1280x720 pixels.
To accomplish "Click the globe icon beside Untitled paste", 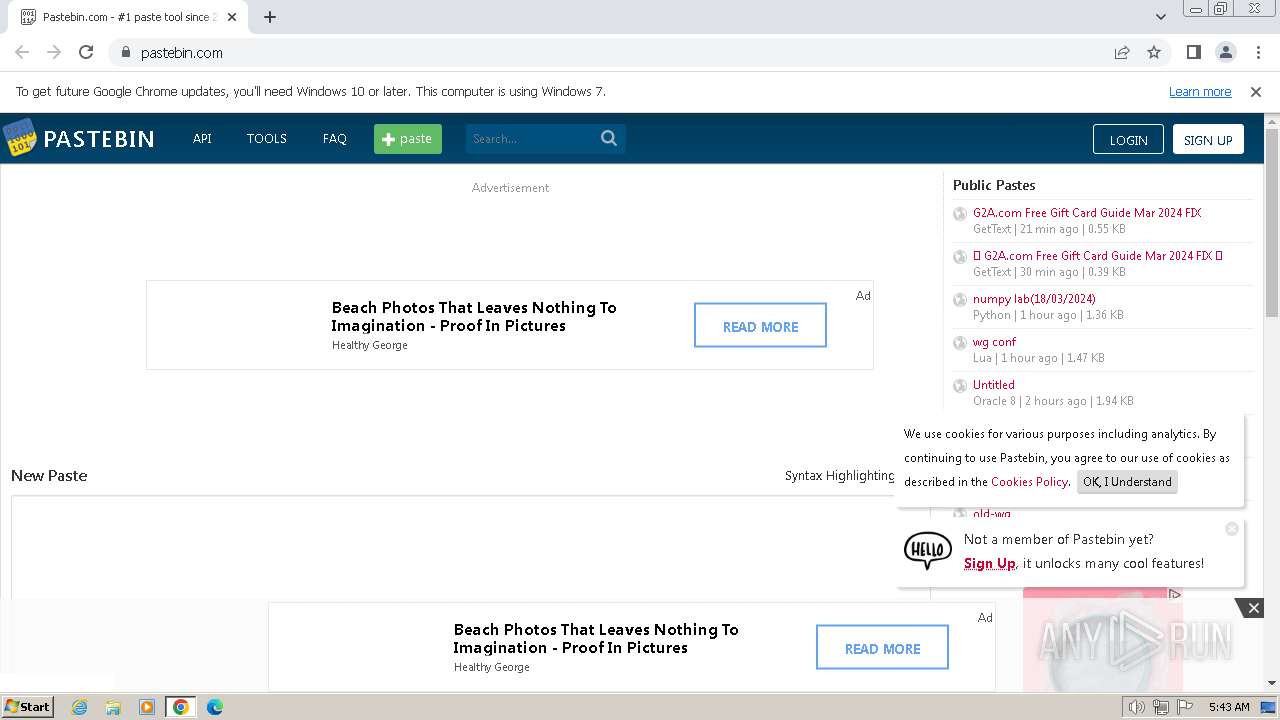I will (x=960, y=386).
